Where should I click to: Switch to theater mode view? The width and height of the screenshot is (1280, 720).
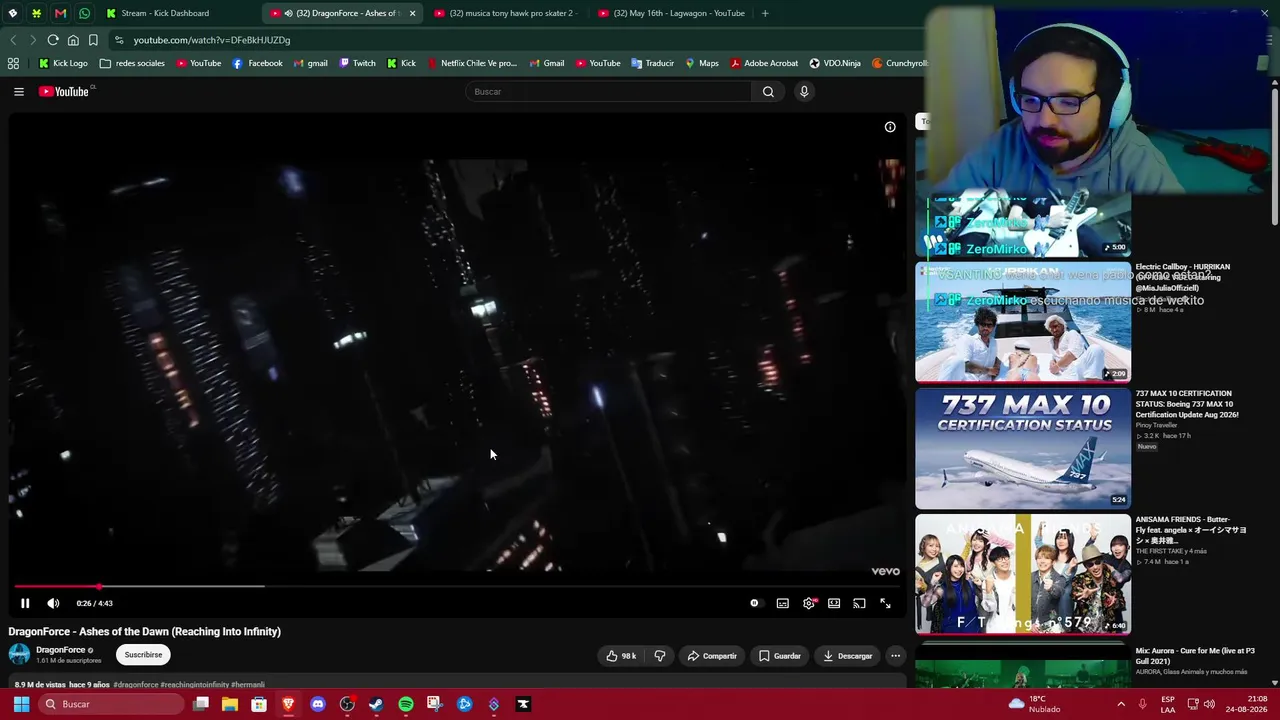(834, 603)
